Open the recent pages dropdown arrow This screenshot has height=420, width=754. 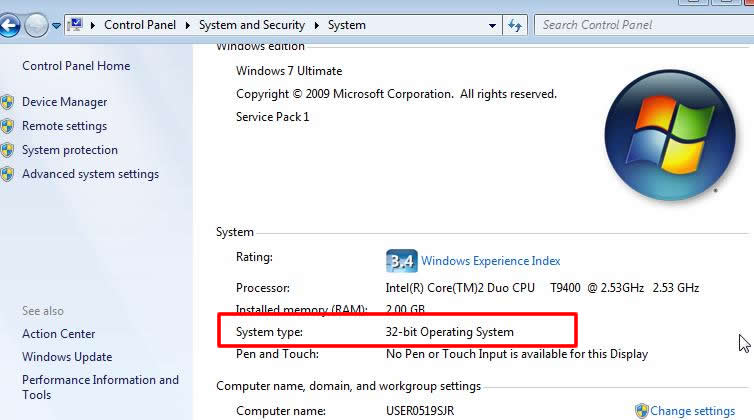click(x=56, y=25)
